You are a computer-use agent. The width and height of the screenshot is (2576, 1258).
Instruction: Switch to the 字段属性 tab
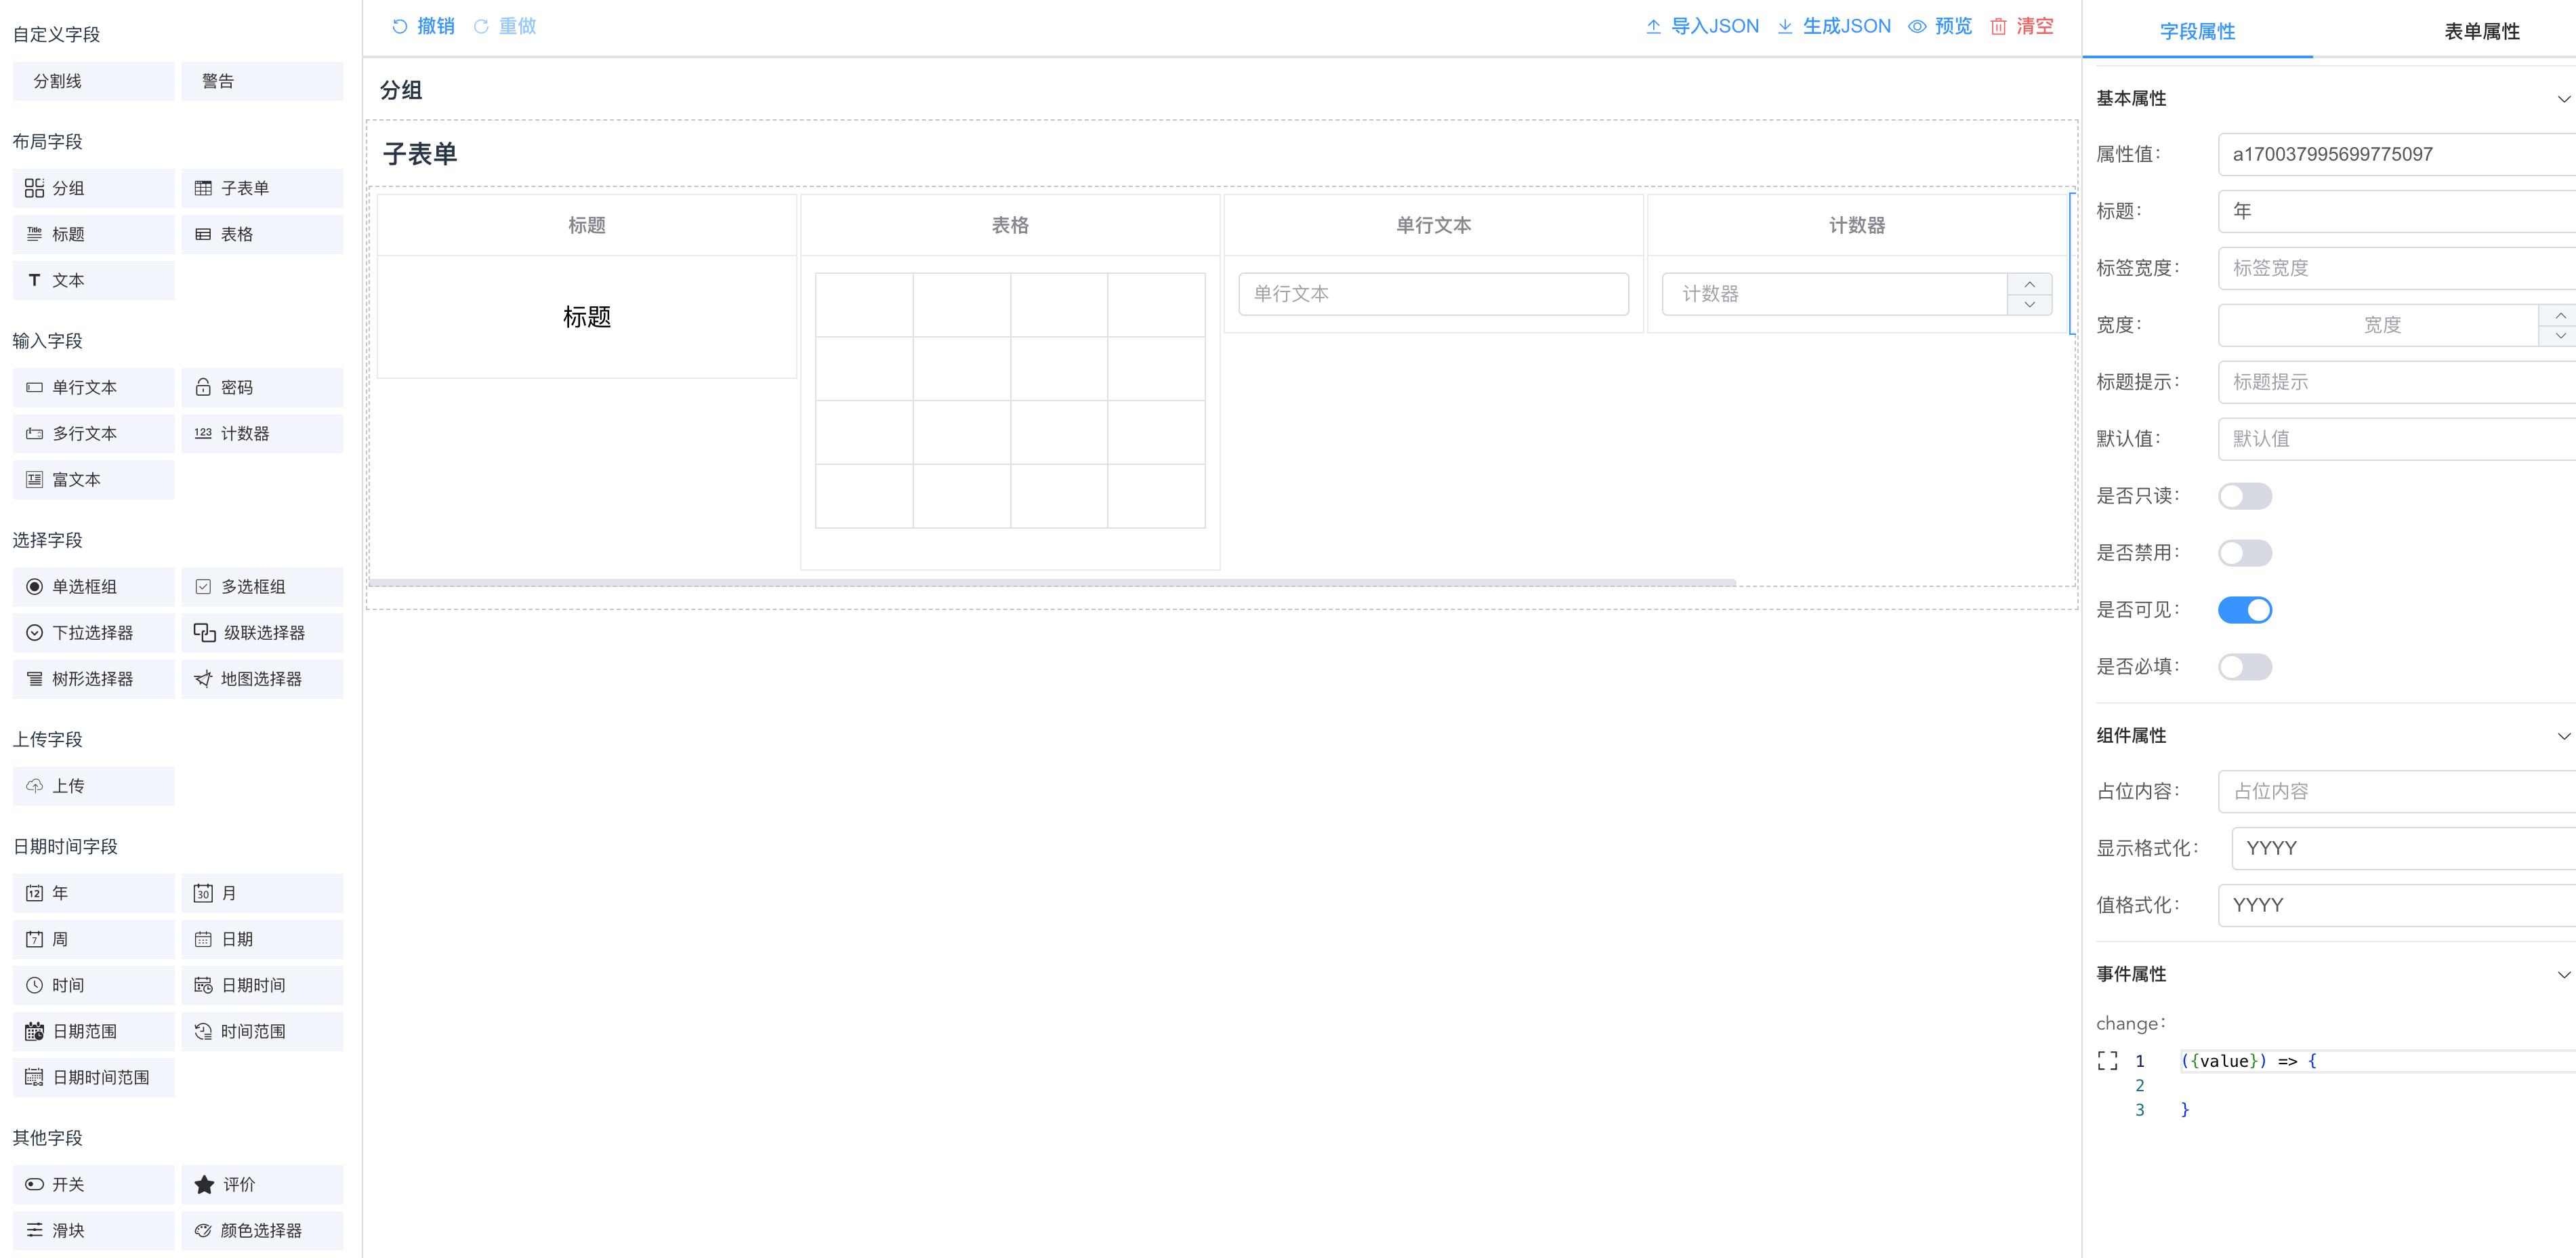pos(2196,31)
